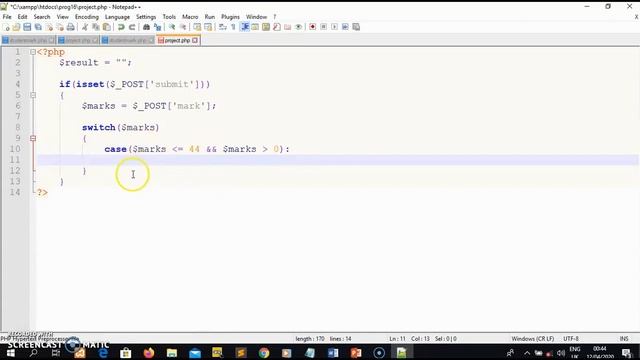Open File Explorer from the taskbar
640x360 pixels.
tap(172, 353)
